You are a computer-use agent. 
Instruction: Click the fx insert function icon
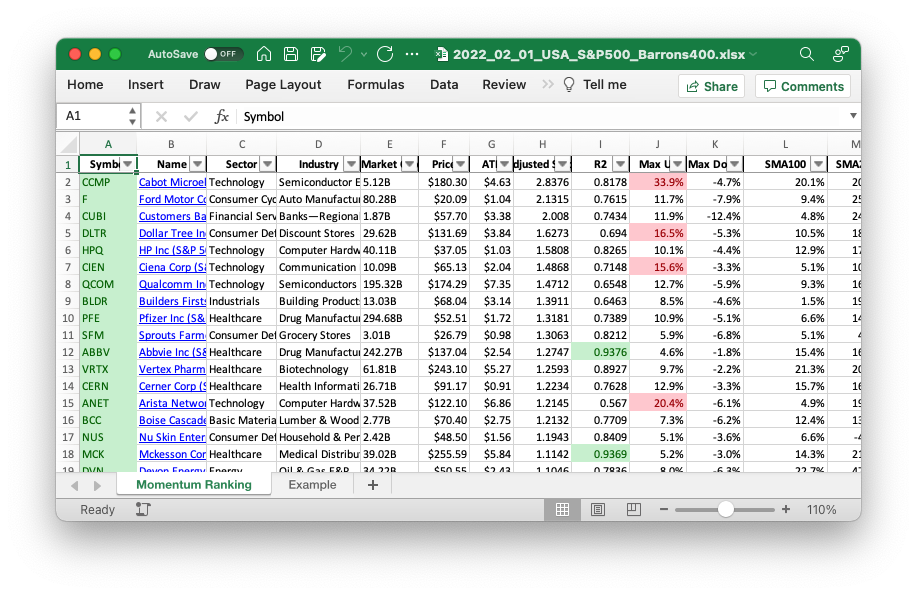tap(221, 117)
